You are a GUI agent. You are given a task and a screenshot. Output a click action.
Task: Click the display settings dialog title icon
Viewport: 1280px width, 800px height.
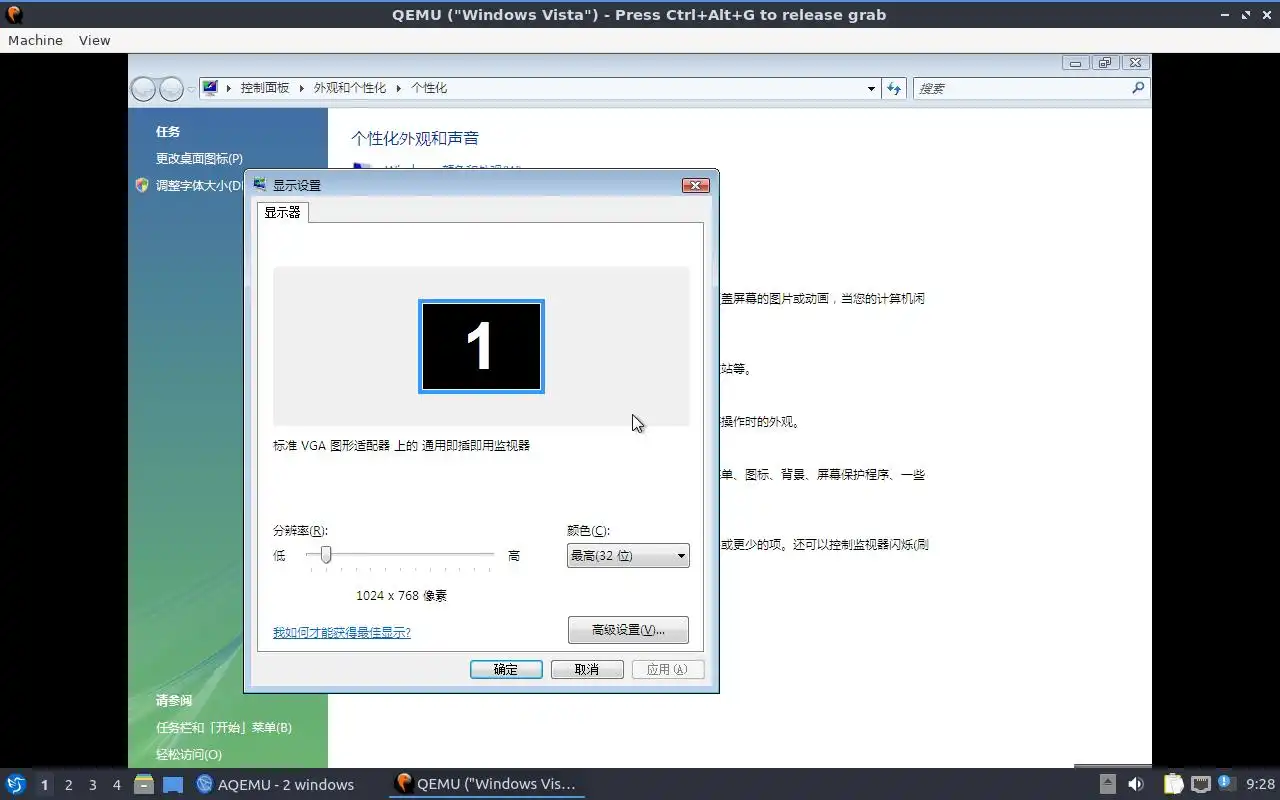[260, 185]
